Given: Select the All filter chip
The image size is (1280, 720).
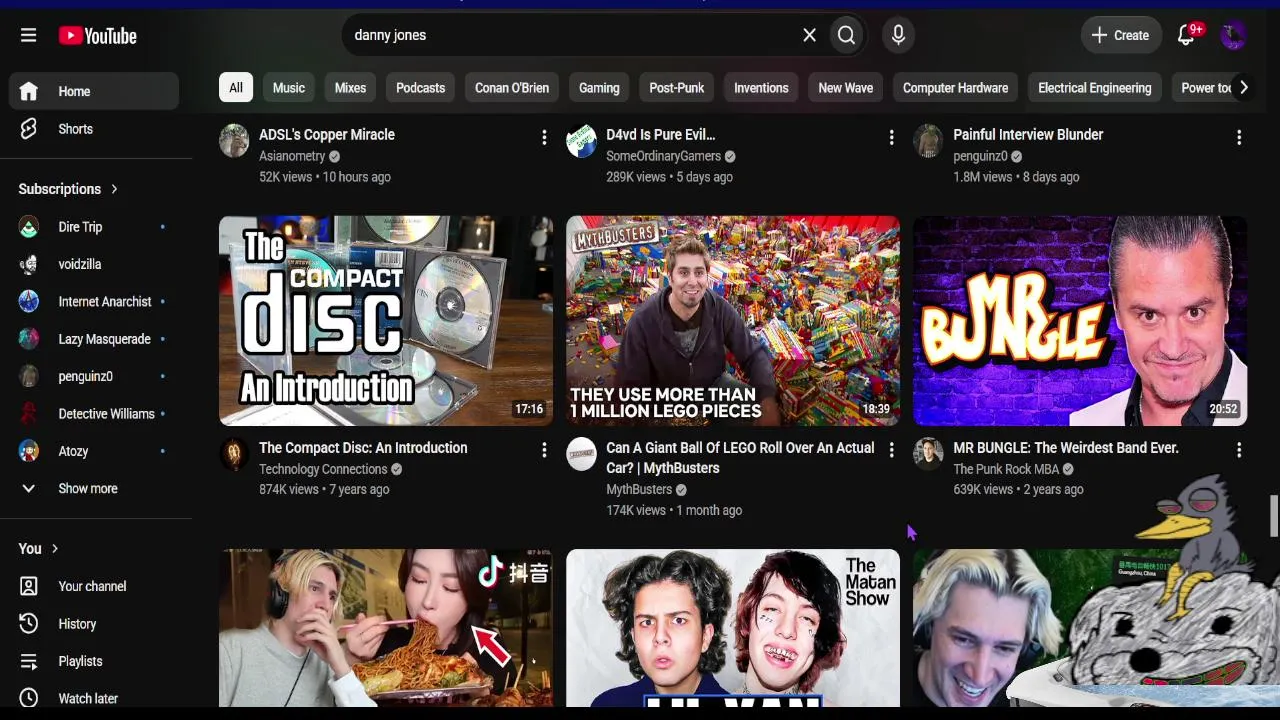Looking at the screenshot, I should pyautogui.click(x=236, y=88).
